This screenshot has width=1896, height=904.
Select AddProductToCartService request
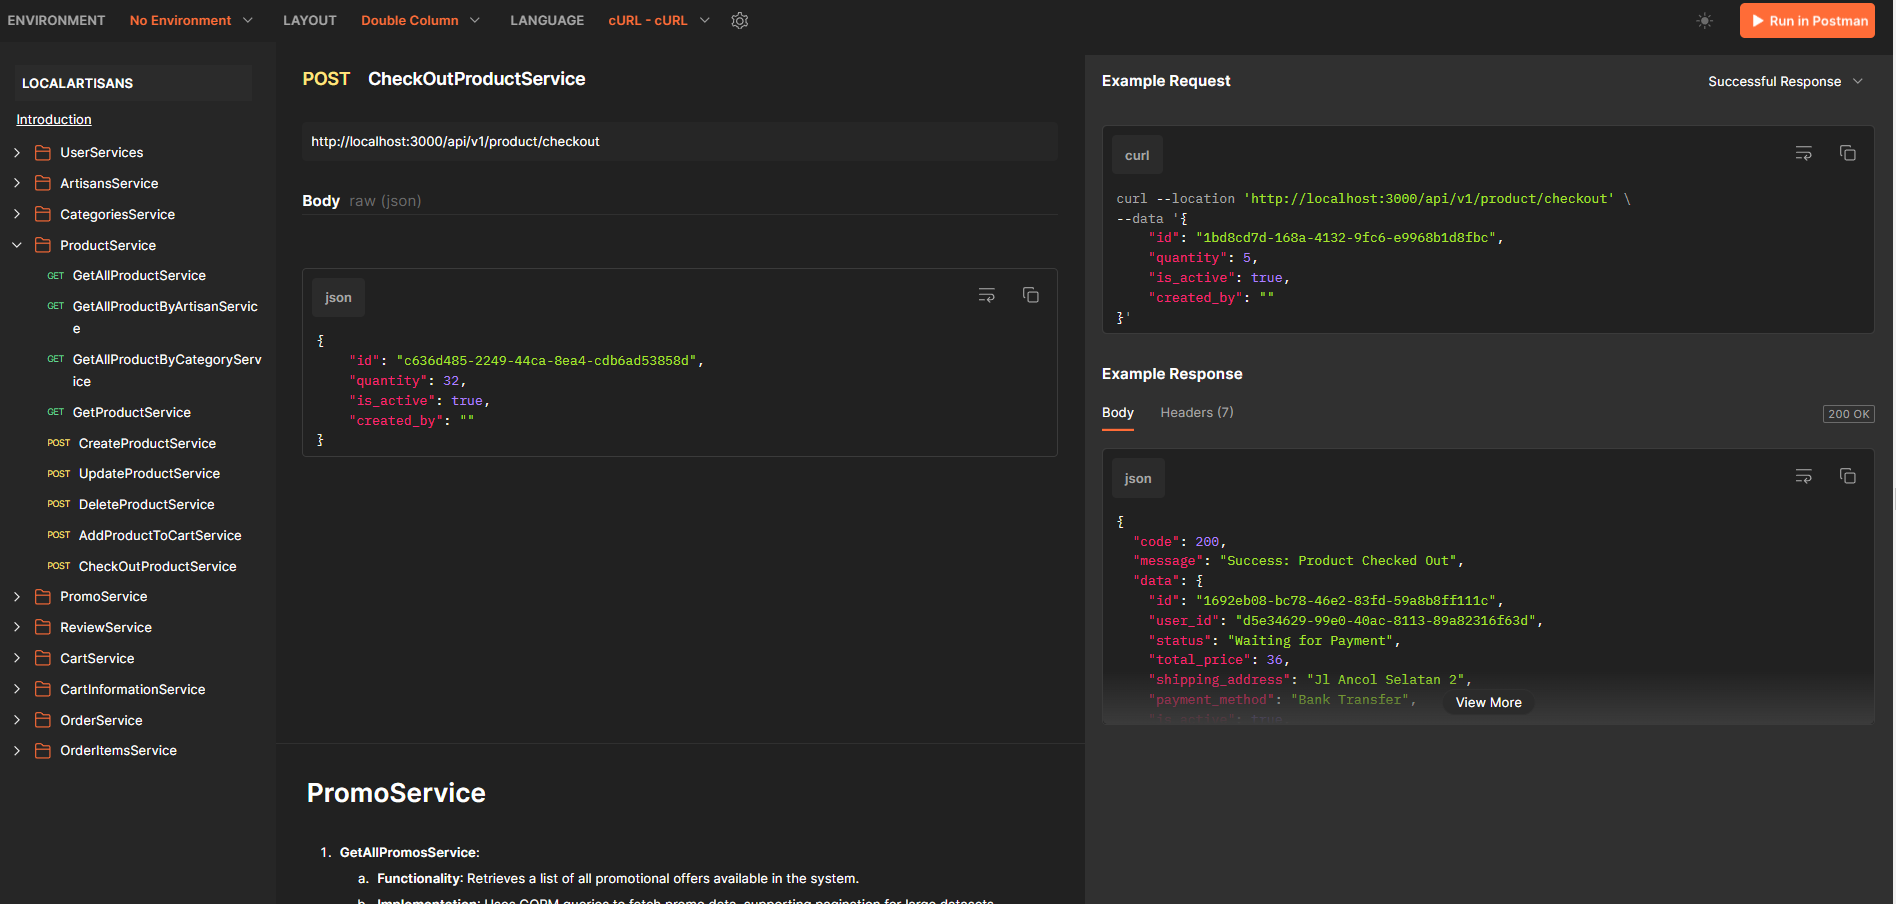click(160, 535)
